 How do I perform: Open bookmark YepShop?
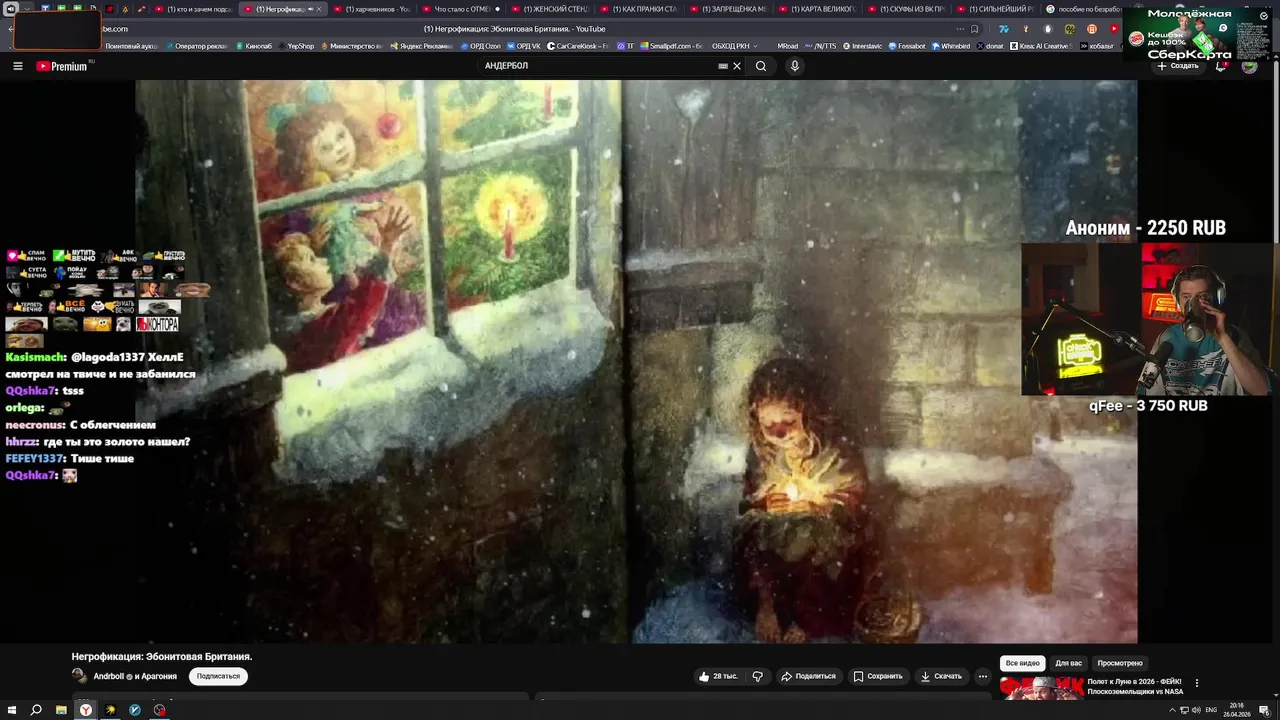tap(297, 46)
